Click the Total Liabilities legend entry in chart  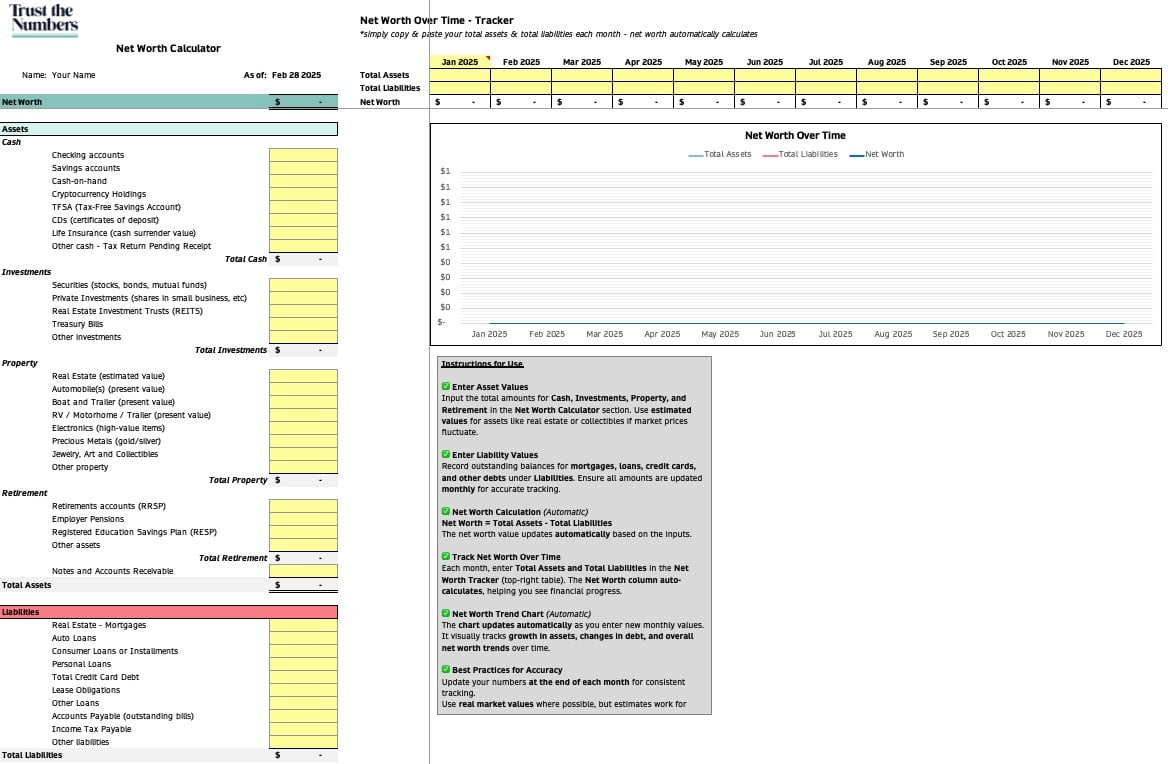[800, 154]
